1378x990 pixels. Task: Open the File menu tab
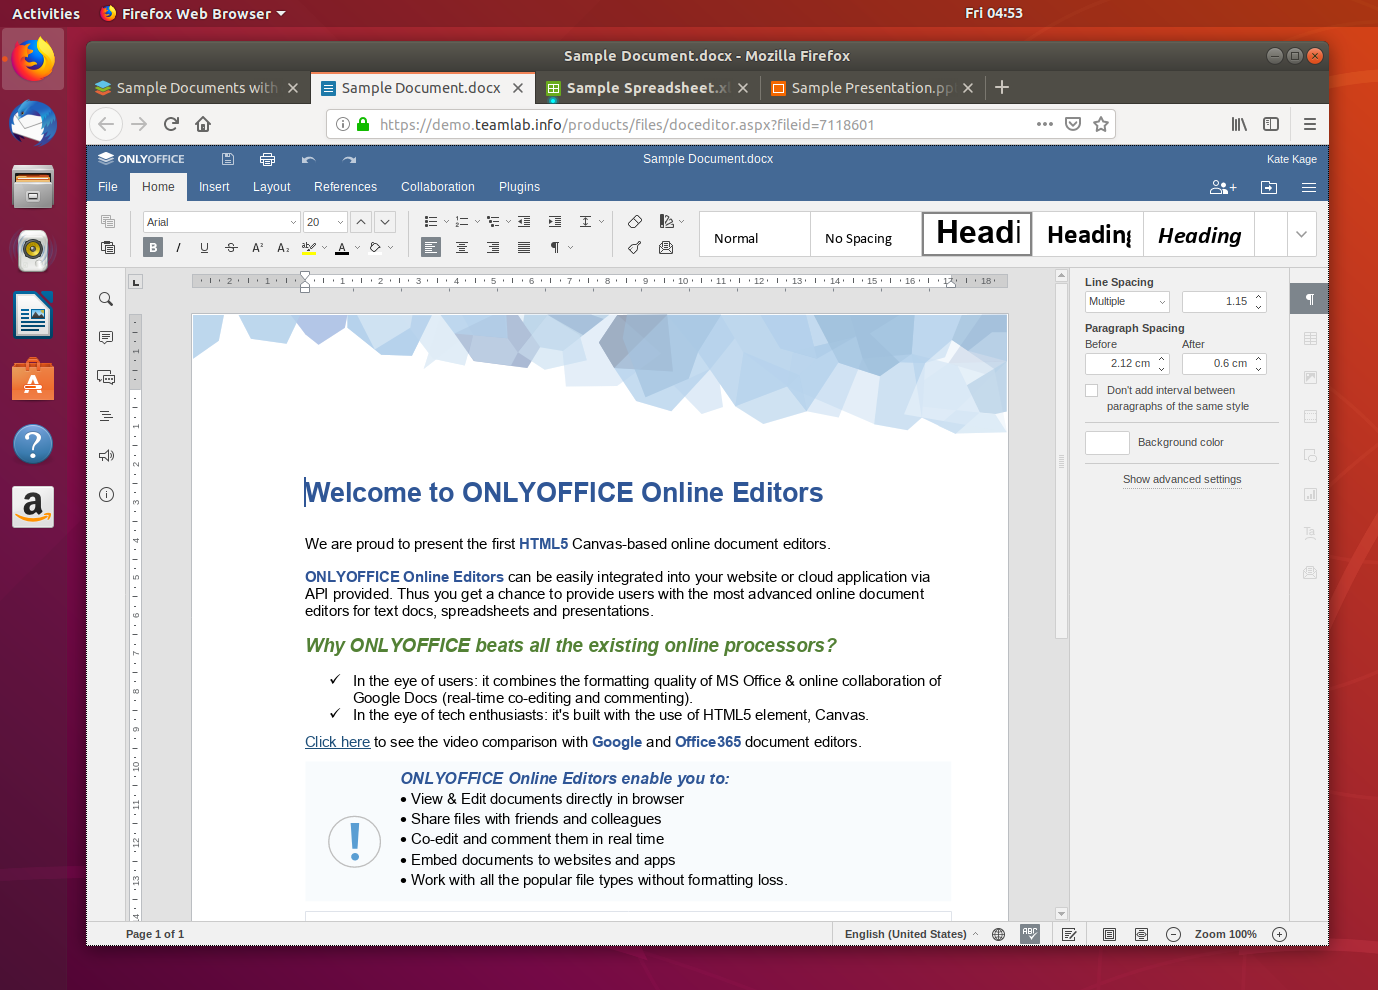108,187
